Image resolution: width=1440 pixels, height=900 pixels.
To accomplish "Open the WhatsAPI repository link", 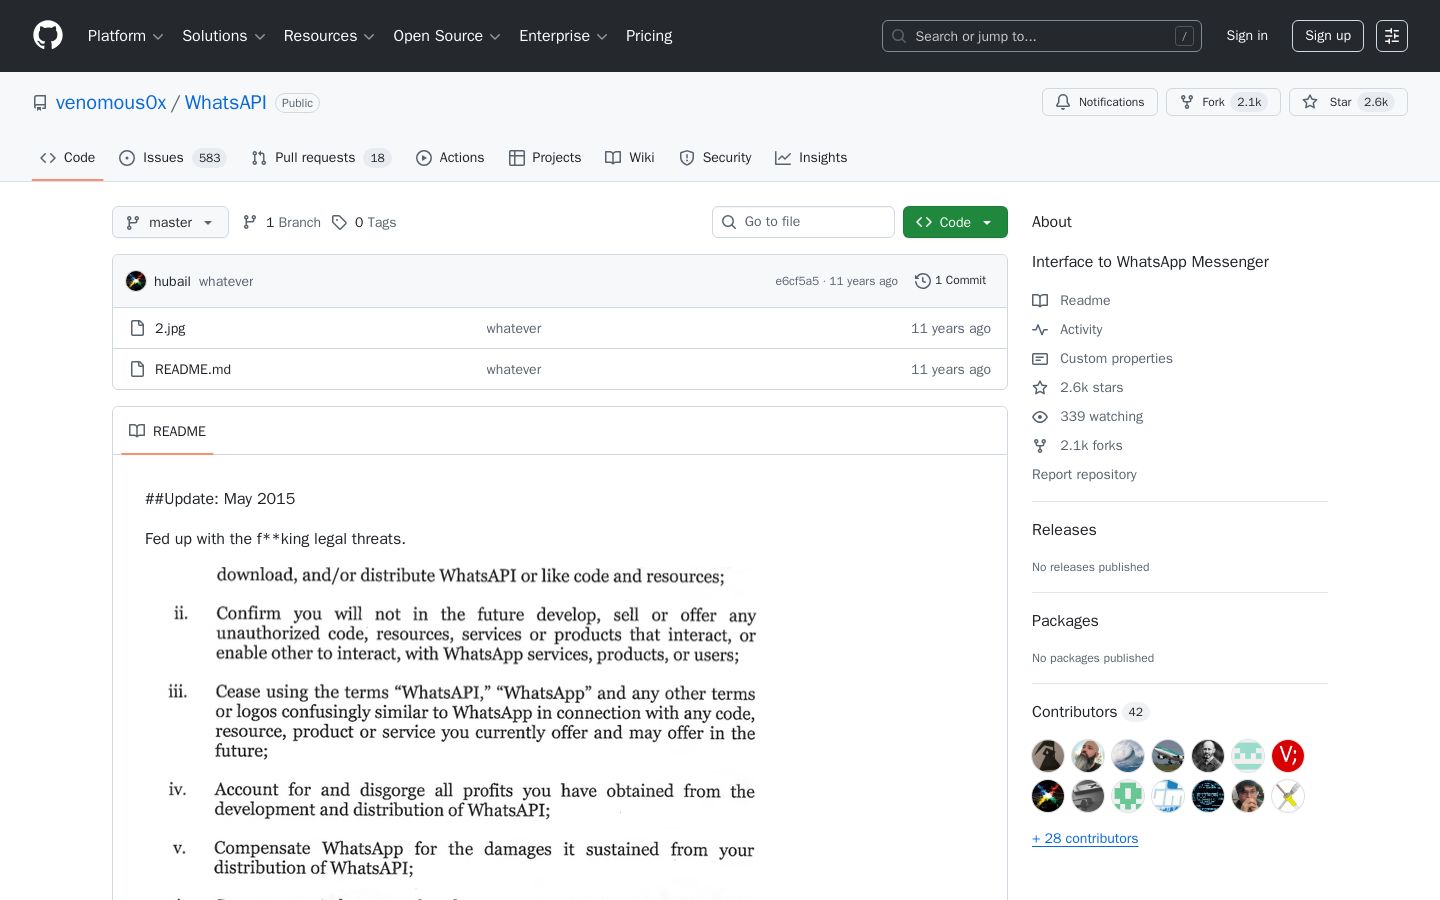I will pyautogui.click(x=226, y=103).
